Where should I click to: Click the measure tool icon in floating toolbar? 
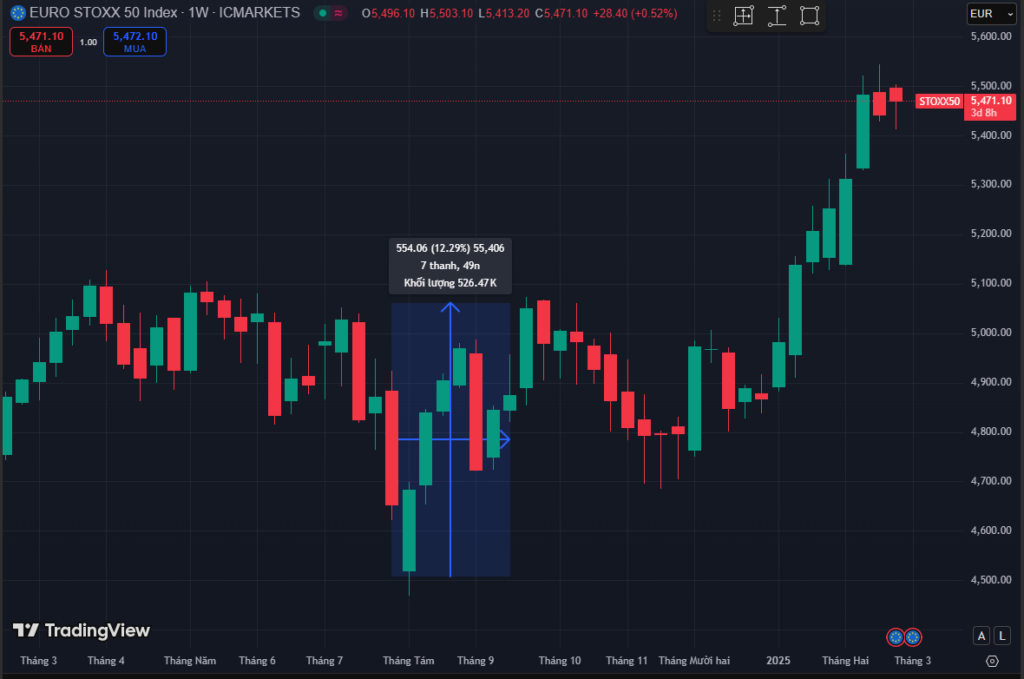click(x=743, y=15)
